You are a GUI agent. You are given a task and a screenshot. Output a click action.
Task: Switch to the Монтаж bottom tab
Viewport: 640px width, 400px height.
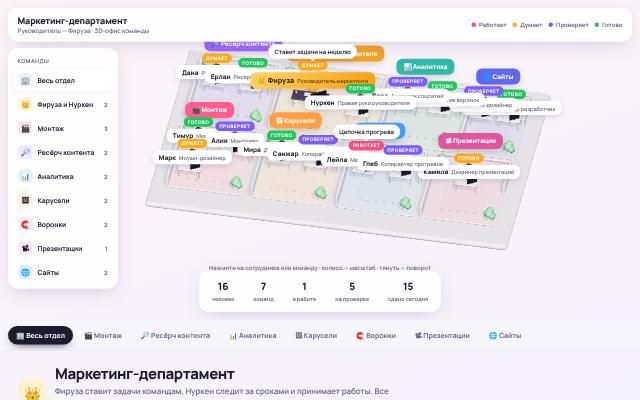click(x=103, y=336)
